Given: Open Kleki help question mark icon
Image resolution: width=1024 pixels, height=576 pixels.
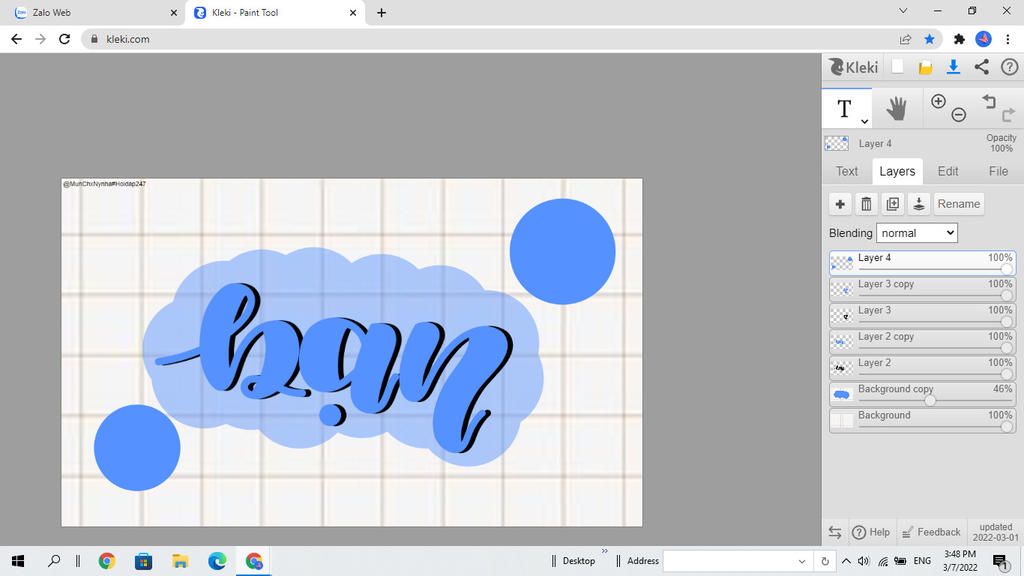Looking at the screenshot, I should (x=1009, y=67).
